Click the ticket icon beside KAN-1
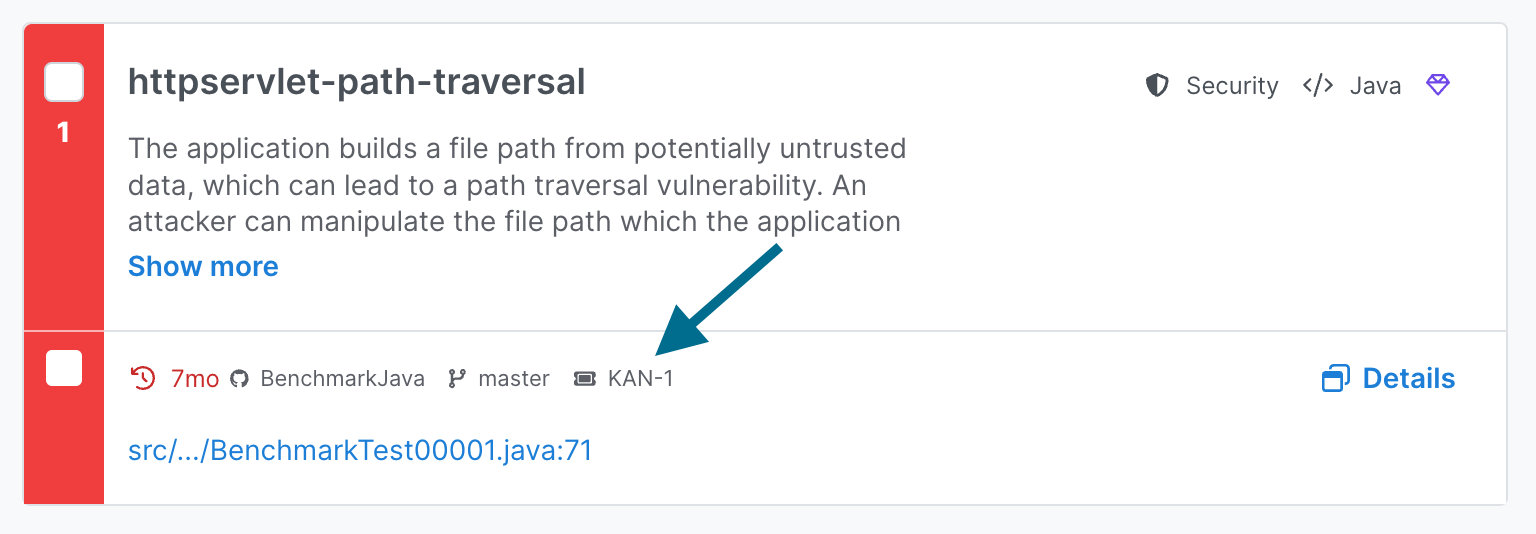1536x534 pixels. 585,379
